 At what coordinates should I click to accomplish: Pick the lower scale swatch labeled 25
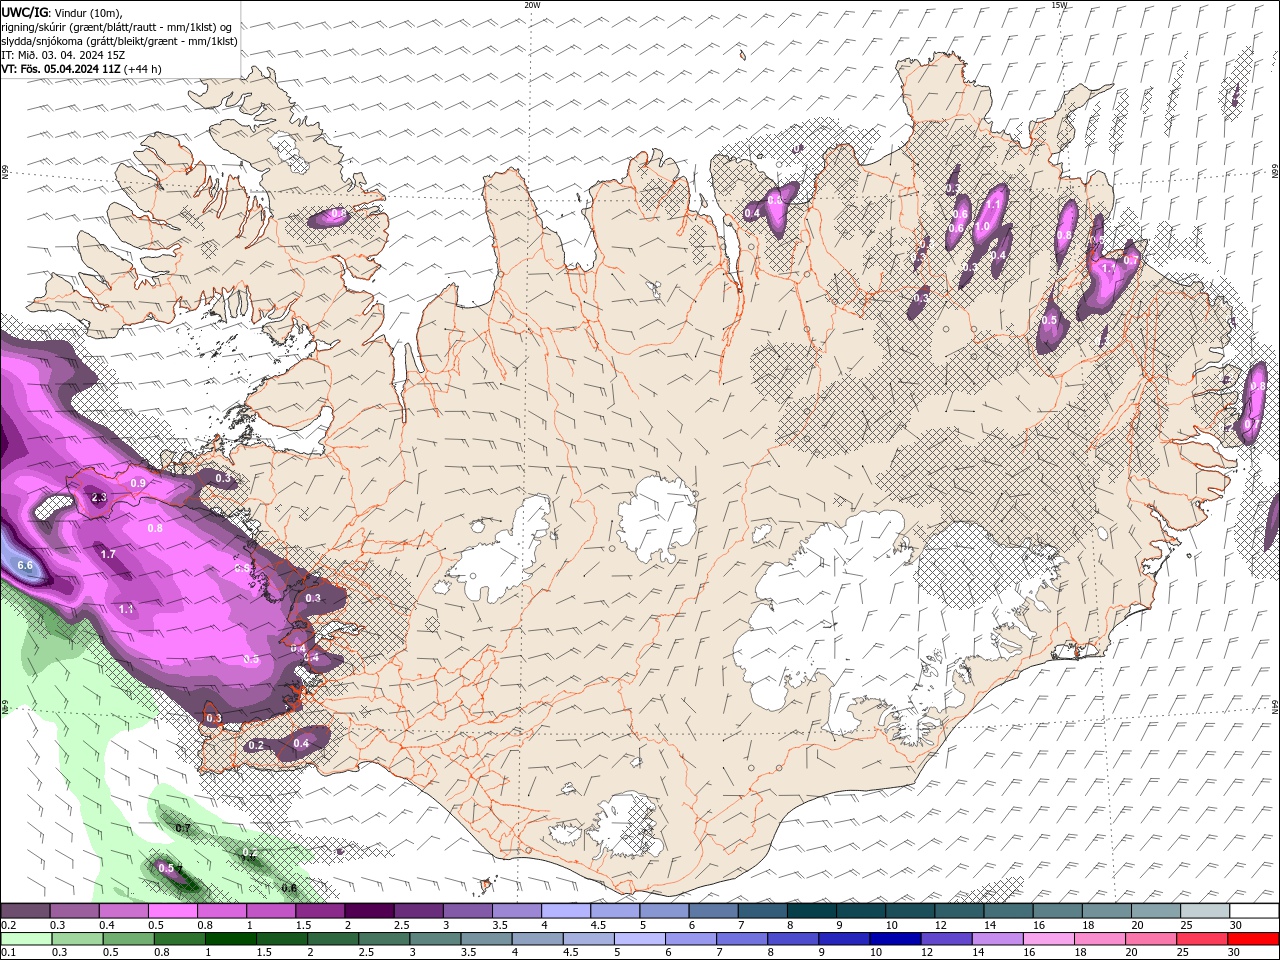(x=1201, y=938)
